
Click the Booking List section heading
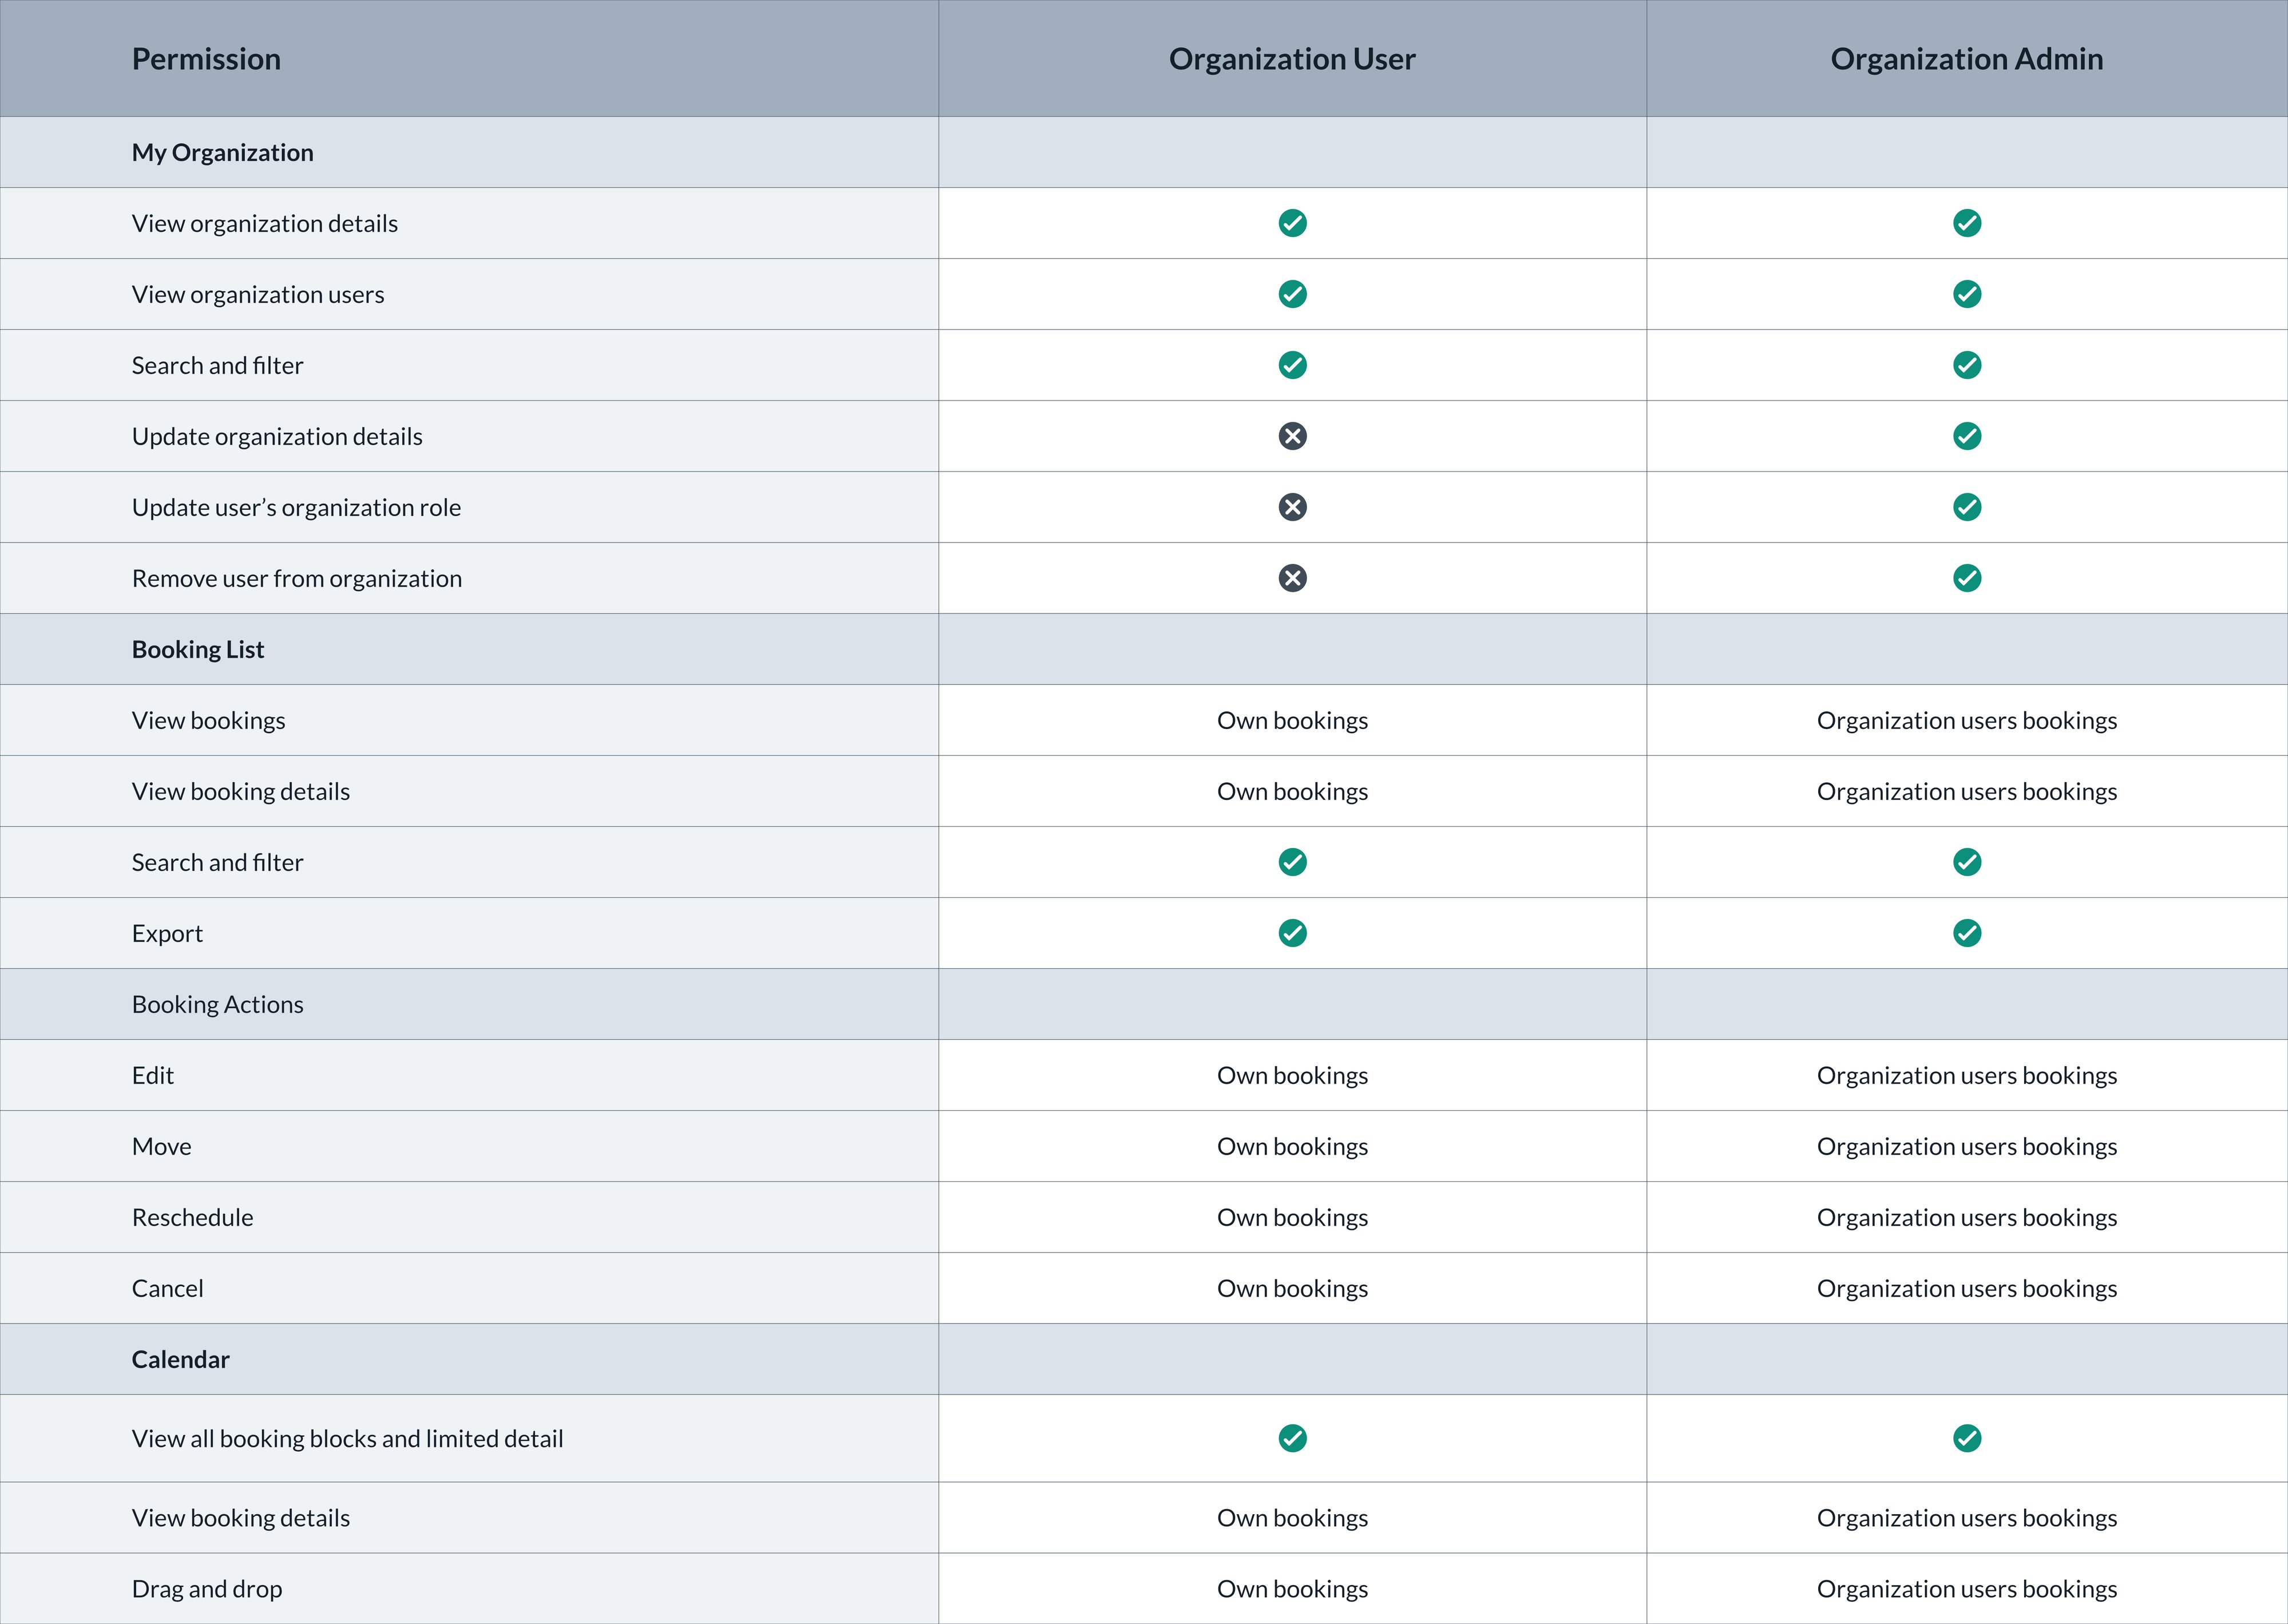click(x=198, y=649)
